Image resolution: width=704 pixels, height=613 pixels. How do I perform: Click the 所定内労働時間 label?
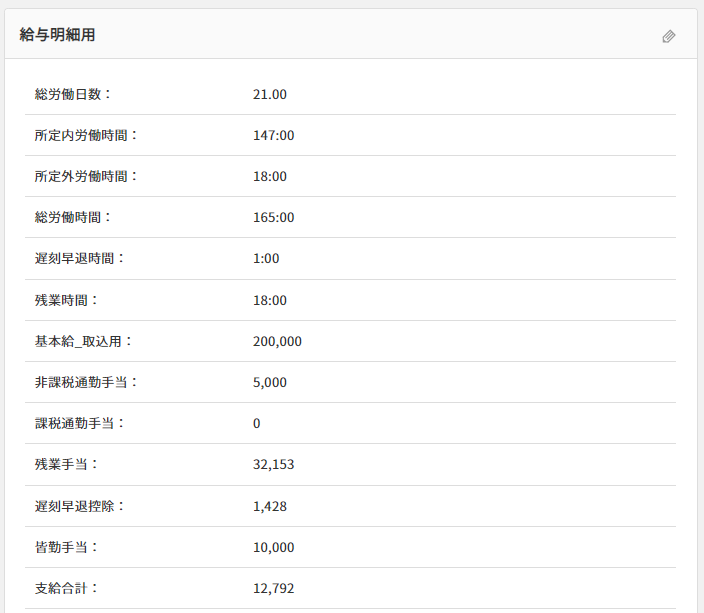pos(86,135)
